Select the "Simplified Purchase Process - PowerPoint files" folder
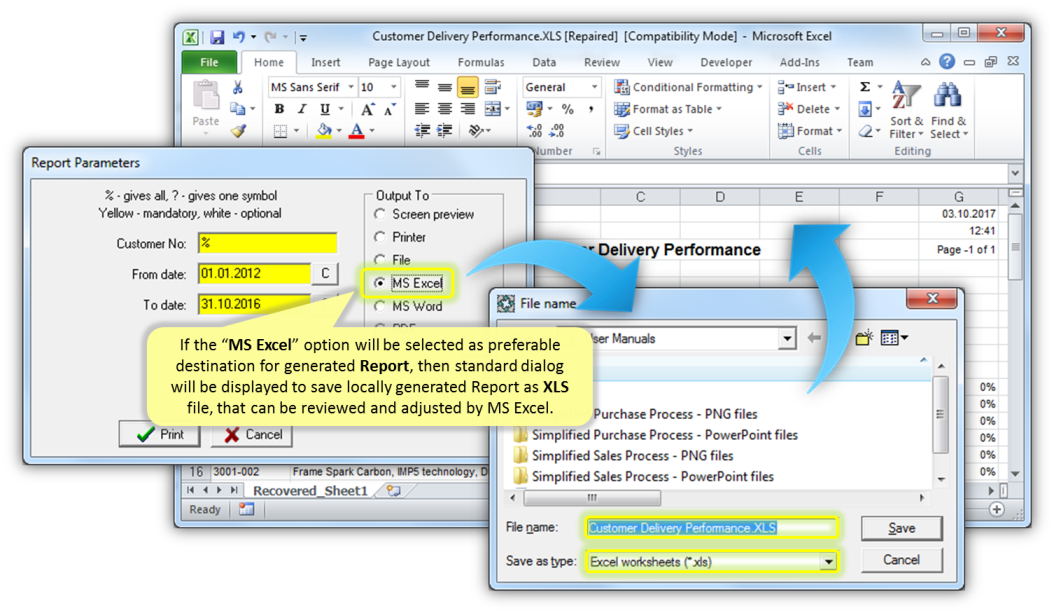Viewport: 1054px width, 613px height. pos(655,435)
